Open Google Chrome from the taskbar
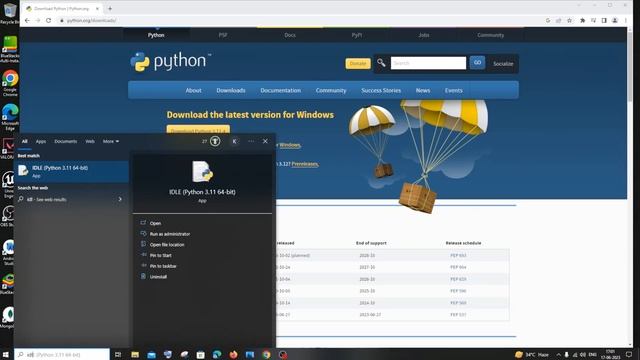The width and height of the screenshot is (640, 360). [267, 354]
